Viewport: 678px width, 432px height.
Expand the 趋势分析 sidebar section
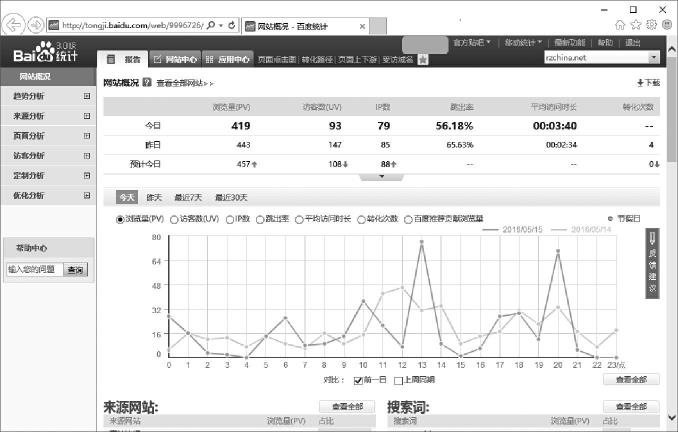coord(87,96)
